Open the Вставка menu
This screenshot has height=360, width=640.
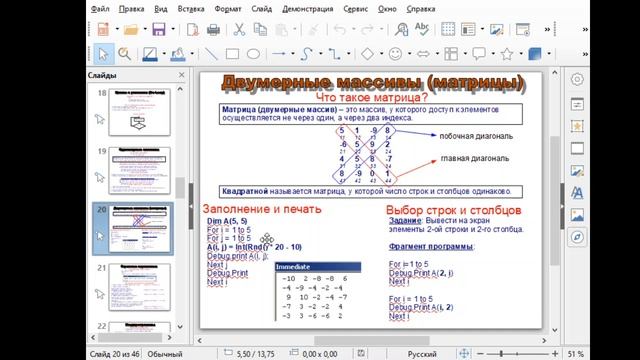click(191, 9)
